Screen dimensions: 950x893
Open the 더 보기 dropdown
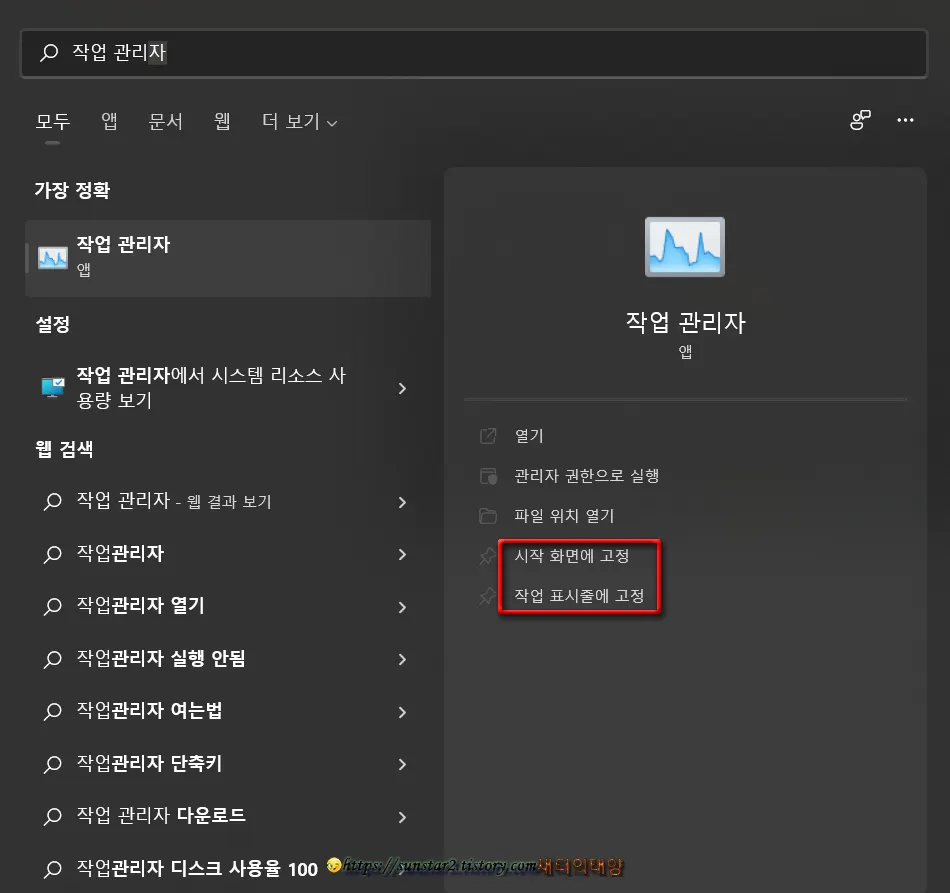pyautogui.click(x=298, y=120)
